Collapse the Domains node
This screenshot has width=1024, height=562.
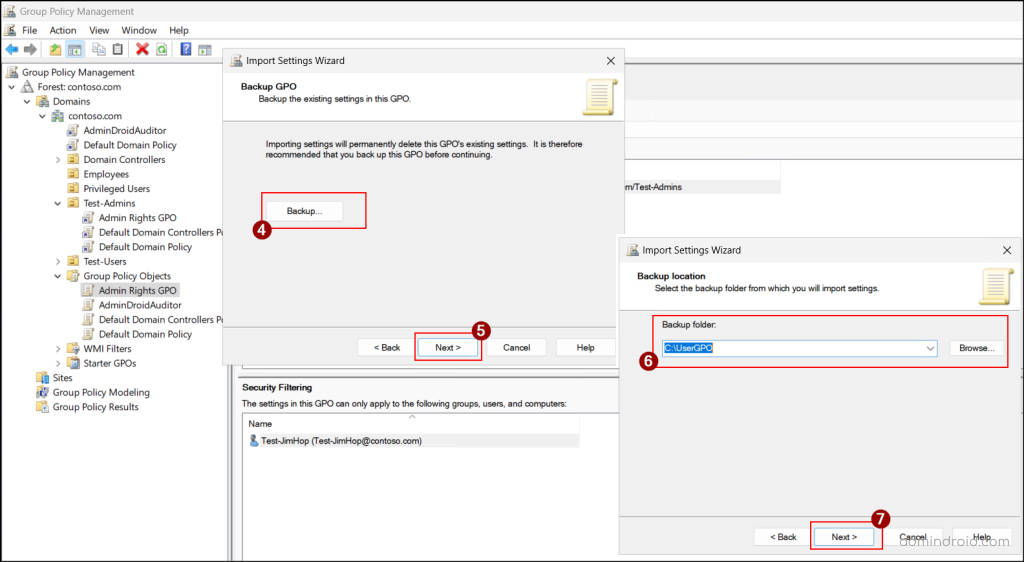pyautogui.click(x=27, y=101)
